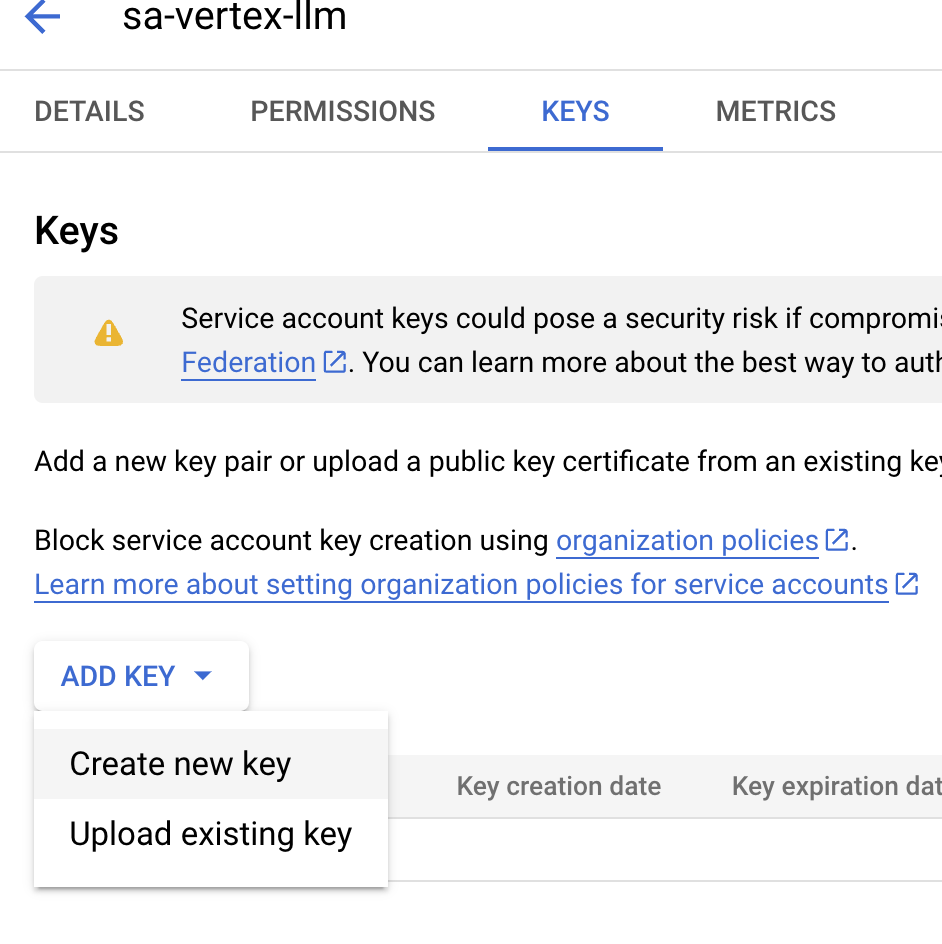Switch to the DETAILS tab
The image size is (942, 944).
(x=90, y=111)
